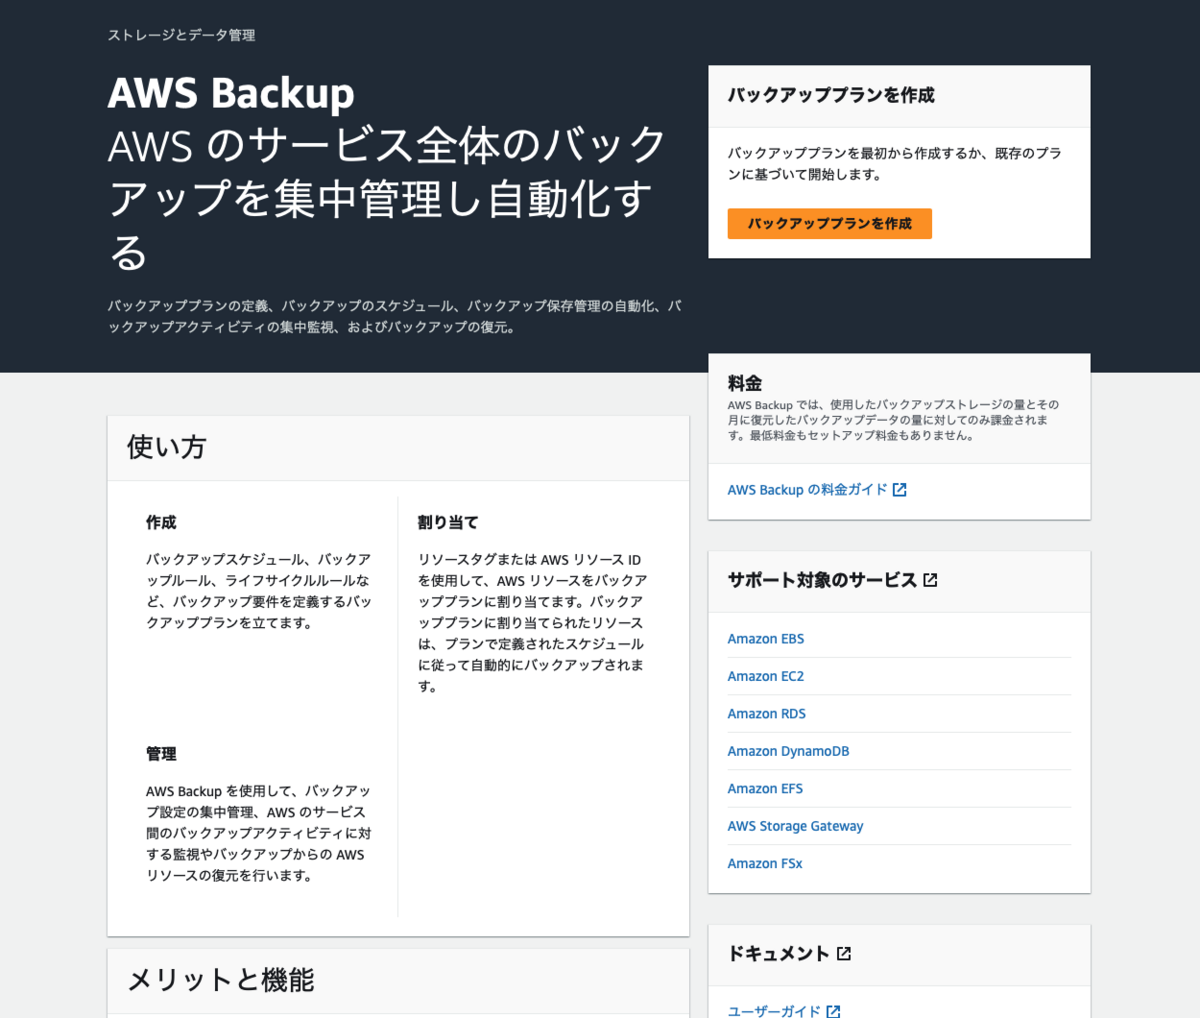The height and width of the screenshot is (1018, 1200).
Task: Open the Amazon EBS supported service link
Action: (765, 638)
